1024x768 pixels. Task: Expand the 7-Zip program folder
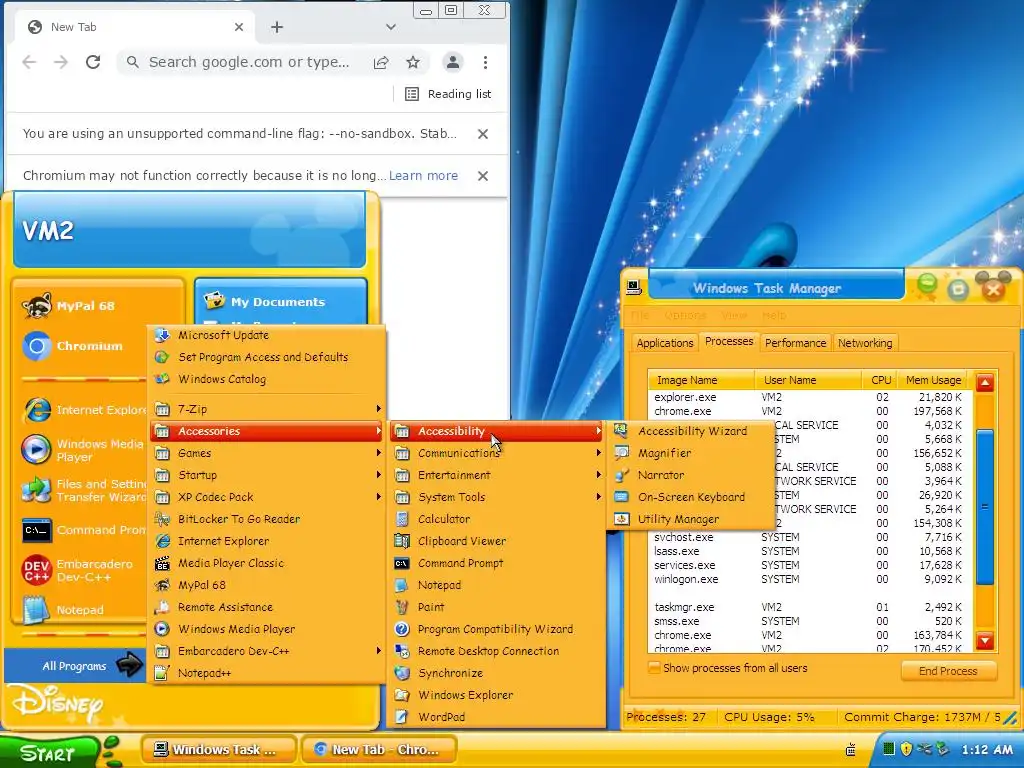(266, 409)
